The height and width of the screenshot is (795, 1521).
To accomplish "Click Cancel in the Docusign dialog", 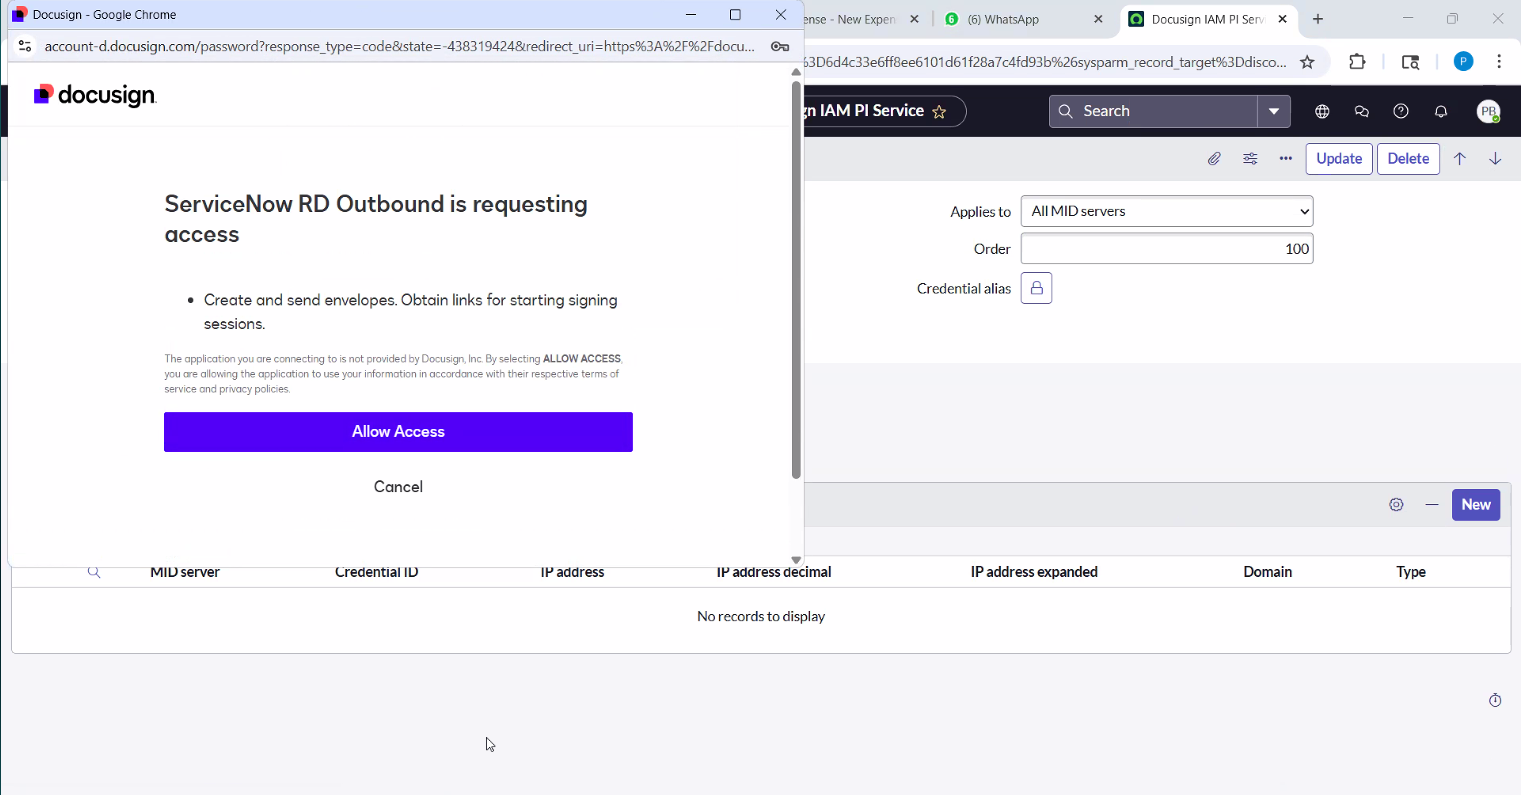I will click(397, 486).
